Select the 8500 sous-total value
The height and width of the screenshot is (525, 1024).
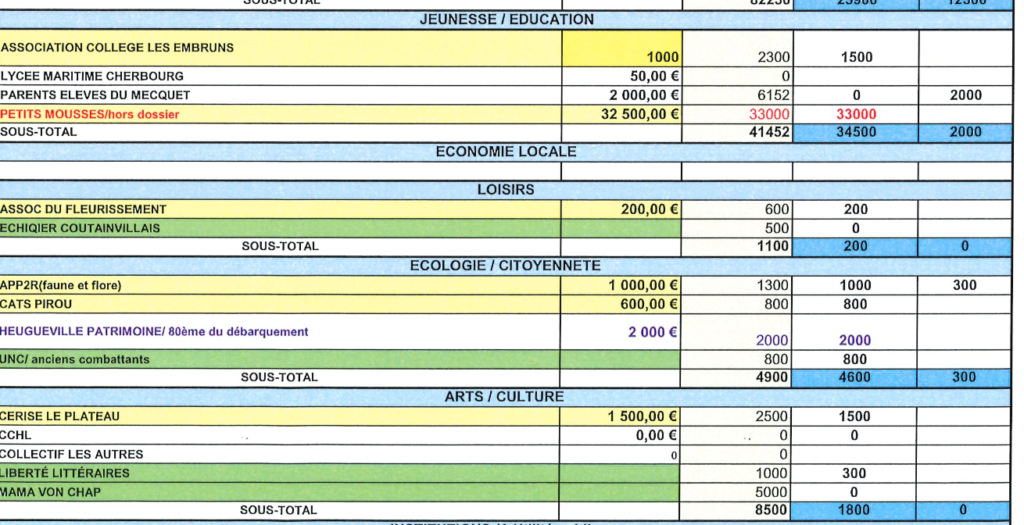pyautogui.click(x=771, y=510)
